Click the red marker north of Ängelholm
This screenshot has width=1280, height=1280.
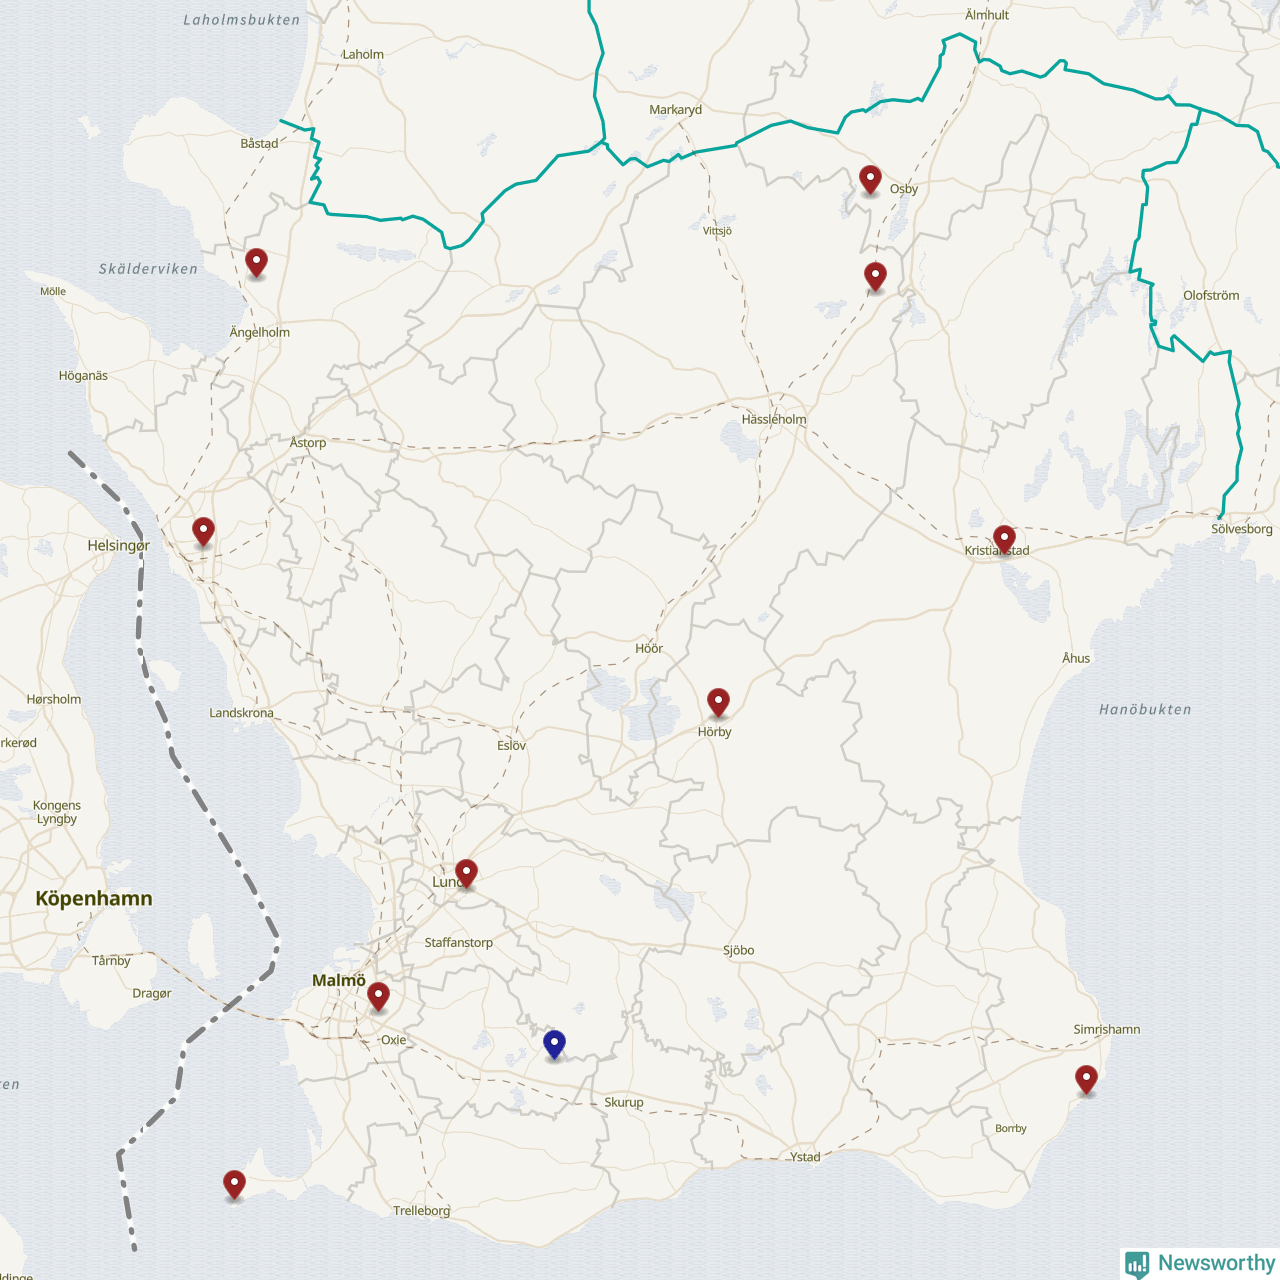tap(256, 262)
